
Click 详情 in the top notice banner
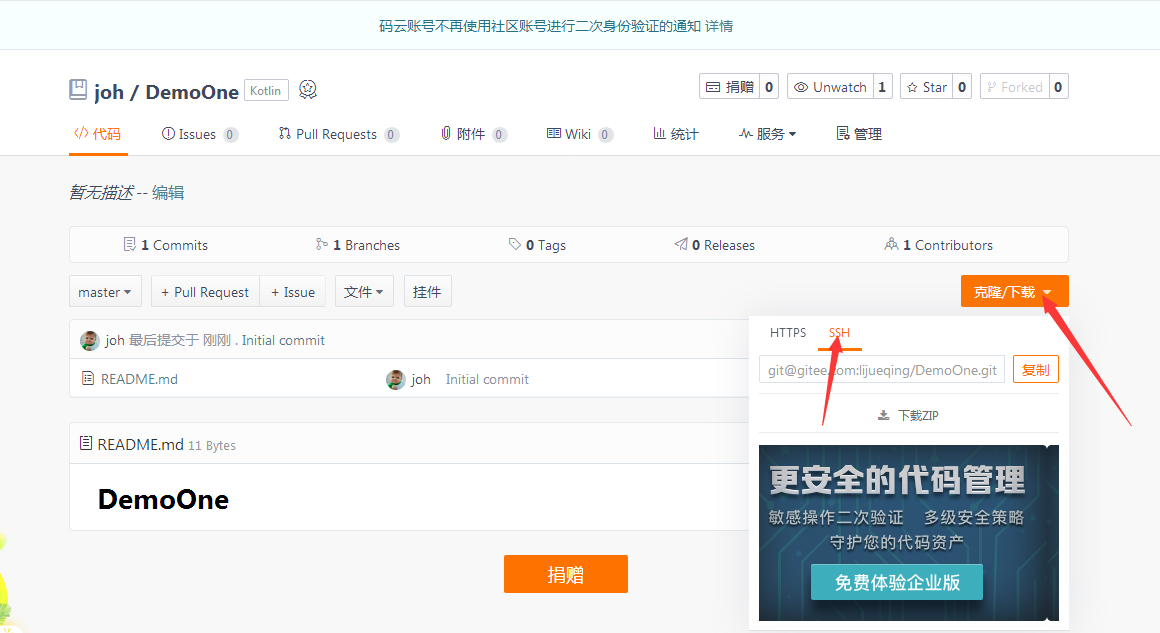pyautogui.click(x=718, y=27)
